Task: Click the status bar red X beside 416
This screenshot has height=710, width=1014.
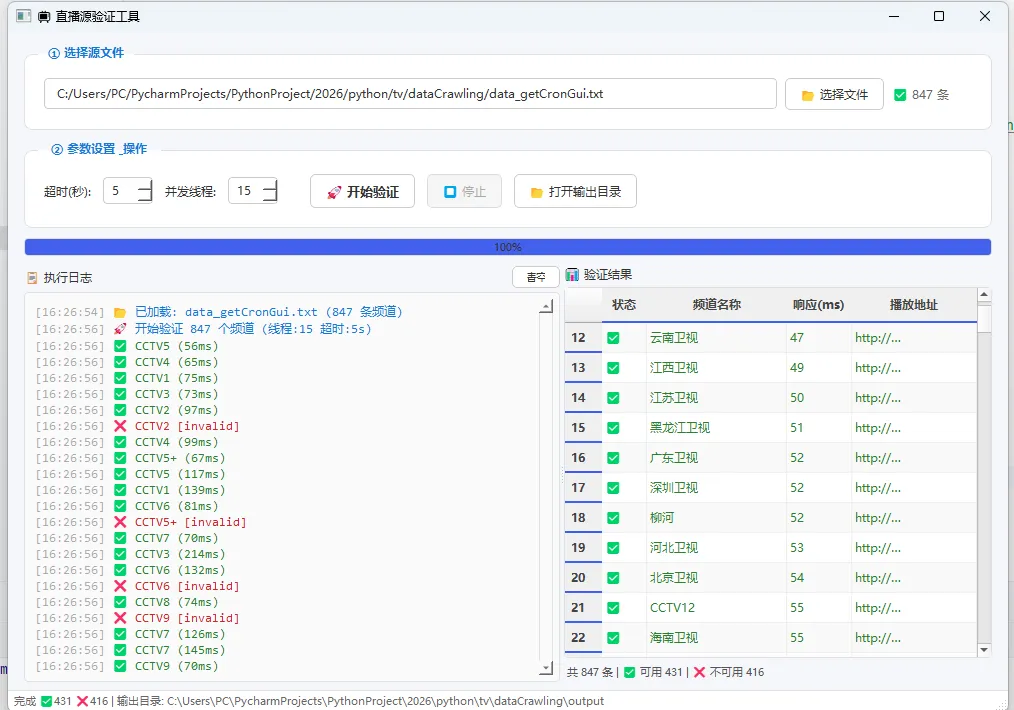Action: click(x=82, y=701)
